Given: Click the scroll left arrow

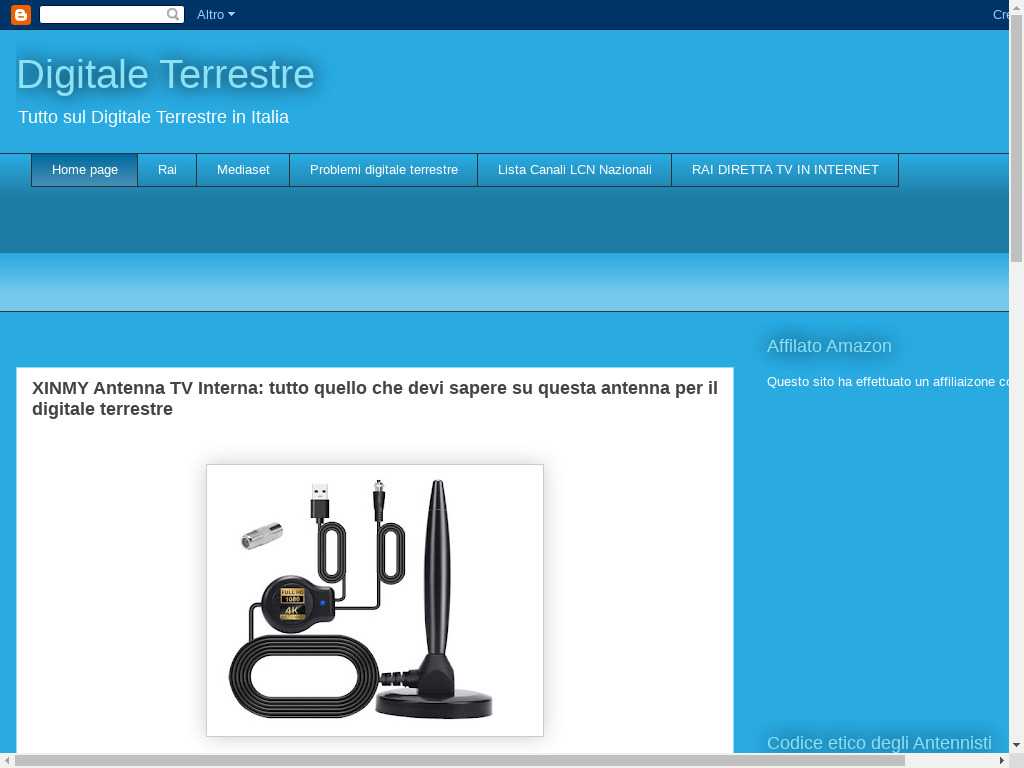Looking at the screenshot, I should point(6,761).
